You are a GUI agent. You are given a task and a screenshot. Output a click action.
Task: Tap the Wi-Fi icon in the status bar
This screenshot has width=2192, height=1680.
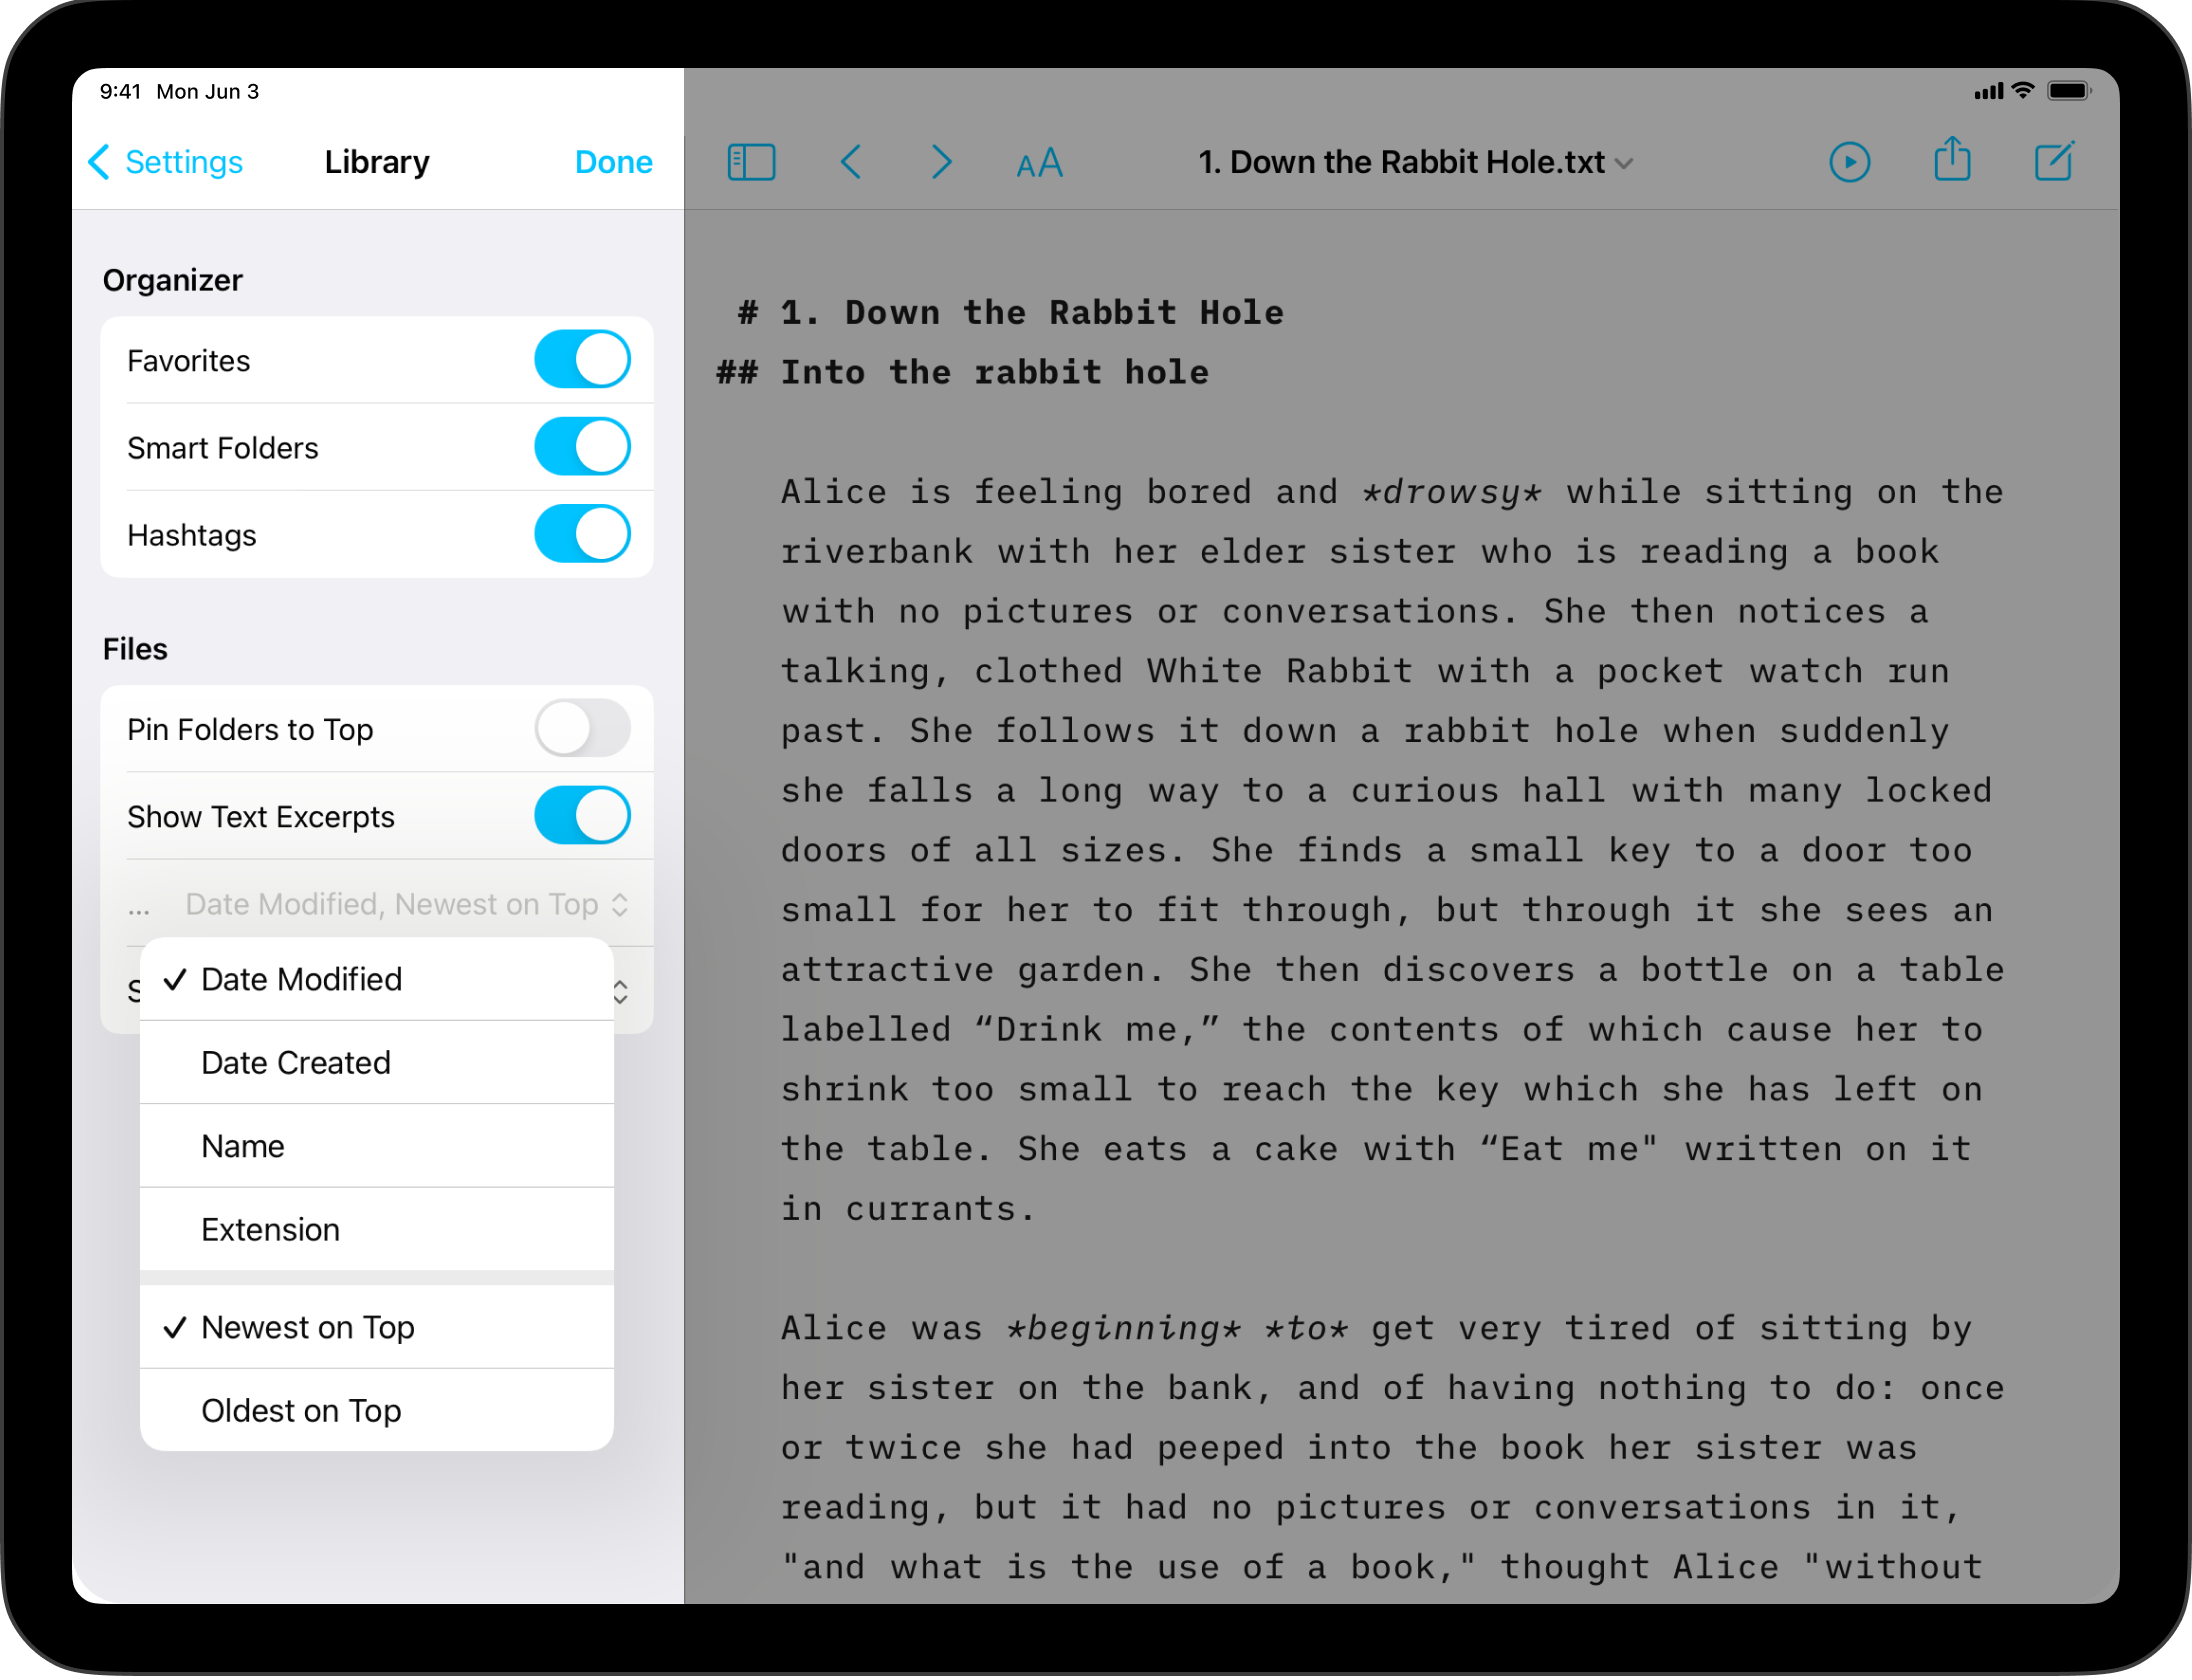click(x=2024, y=90)
